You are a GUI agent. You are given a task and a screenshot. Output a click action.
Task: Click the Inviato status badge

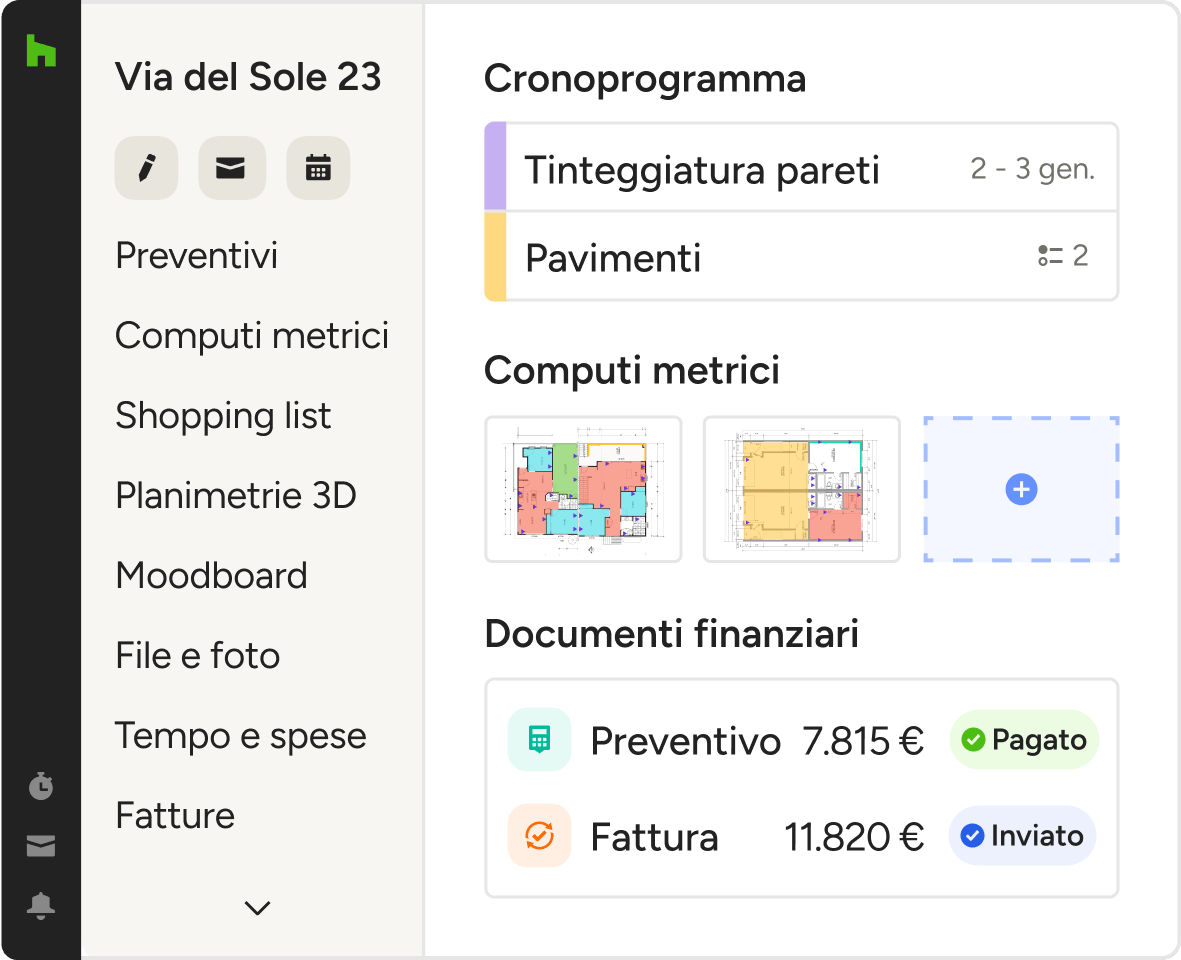coord(1022,835)
